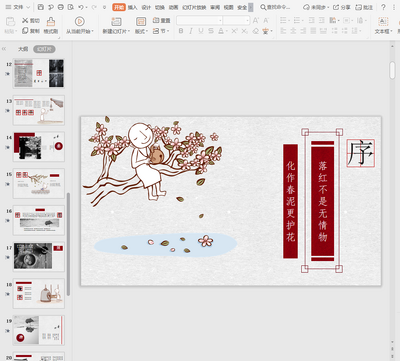Click the 文本框 Text Box icon
This screenshot has height=361, width=400.
(383, 22)
